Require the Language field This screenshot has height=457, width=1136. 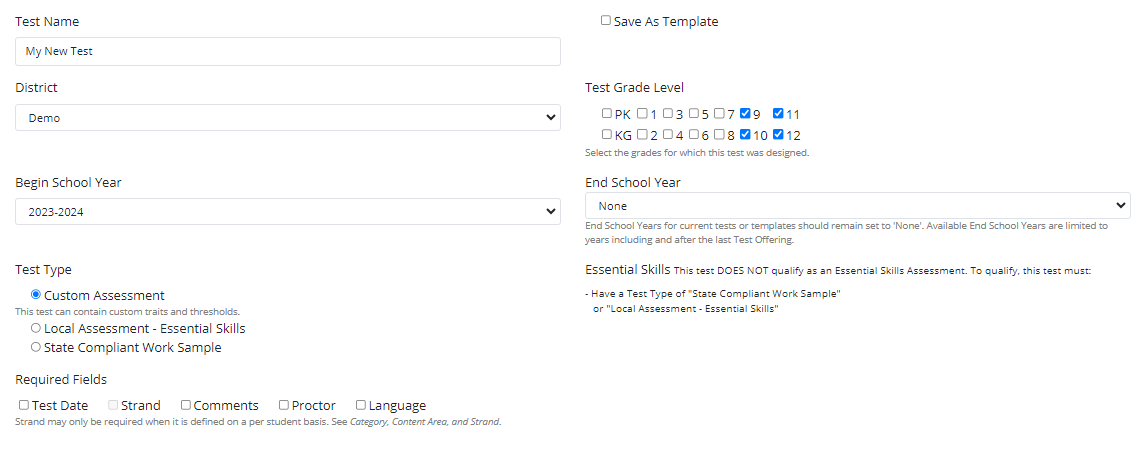click(x=361, y=405)
